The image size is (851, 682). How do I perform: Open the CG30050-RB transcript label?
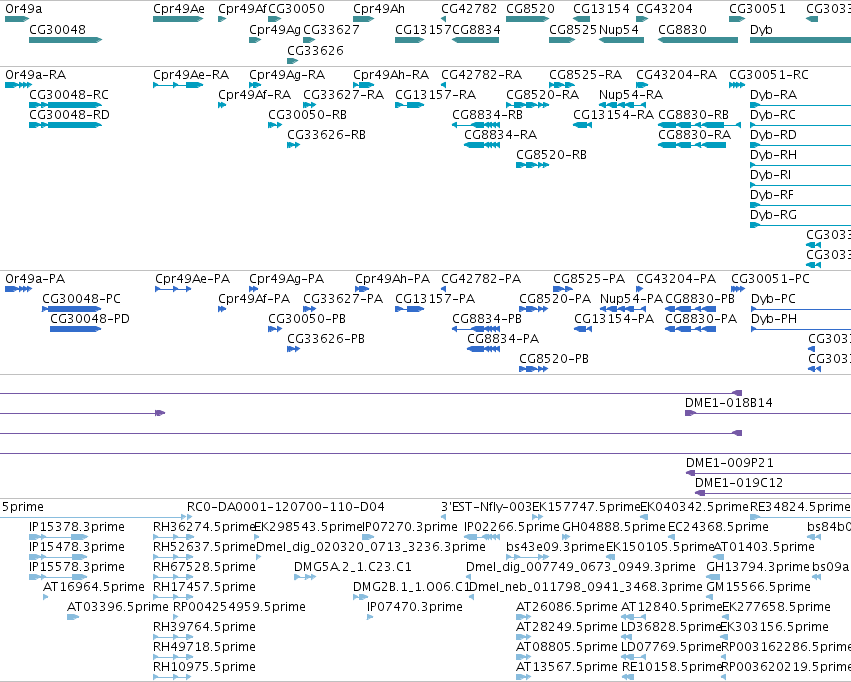[x=307, y=114]
